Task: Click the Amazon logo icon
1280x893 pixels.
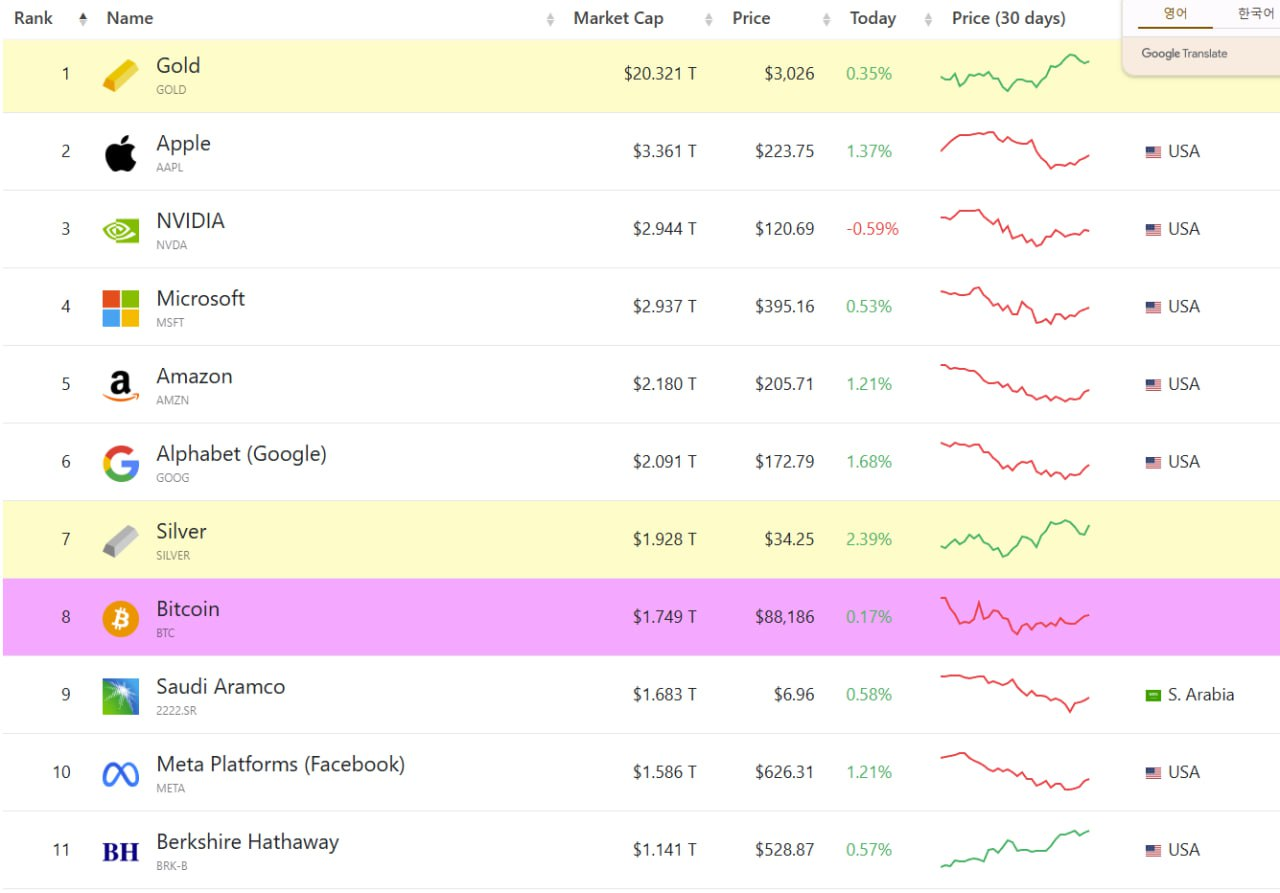Action: [x=121, y=386]
